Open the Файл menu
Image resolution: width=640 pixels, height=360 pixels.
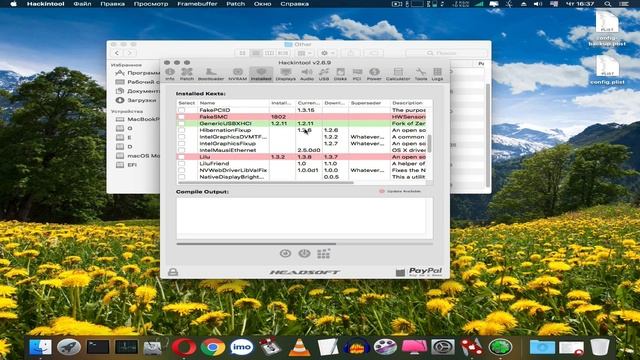tap(82, 4)
